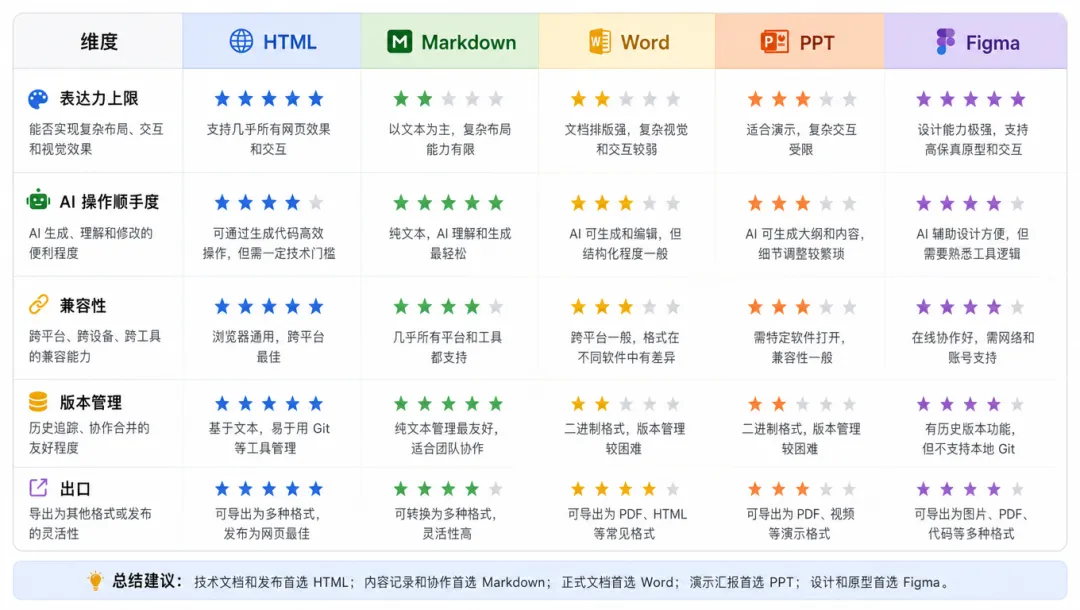Click the PPT PowerPoint icon
The height and width of the screenshot is (610, 1080).
[x=775, y=42]
